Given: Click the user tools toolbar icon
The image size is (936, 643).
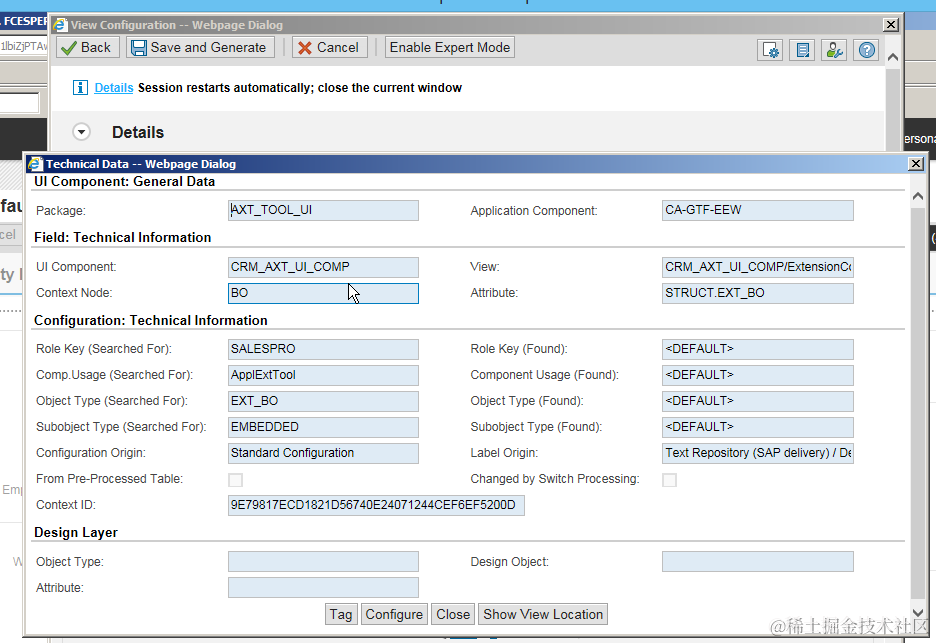Looking at the screenshot, I should (834, 50).
